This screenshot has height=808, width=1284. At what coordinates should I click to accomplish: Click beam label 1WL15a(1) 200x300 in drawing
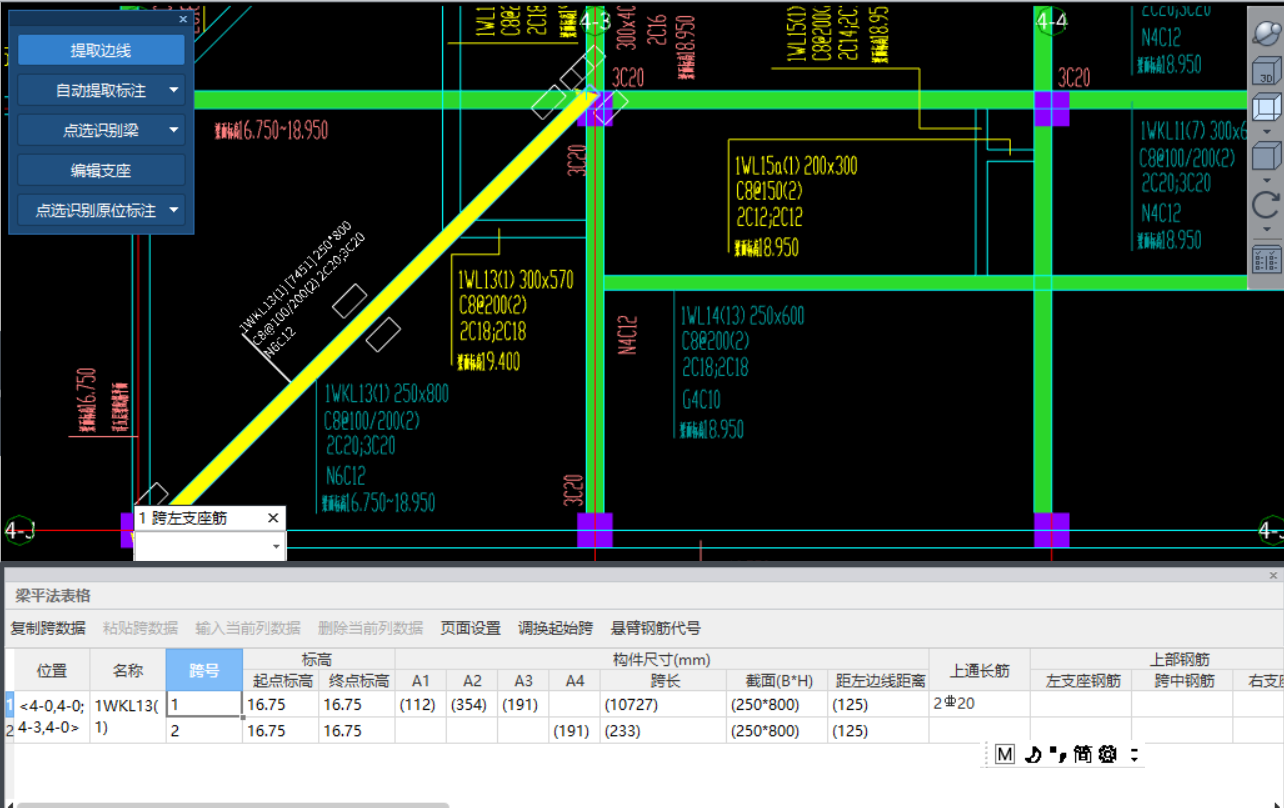pos(796,166)
